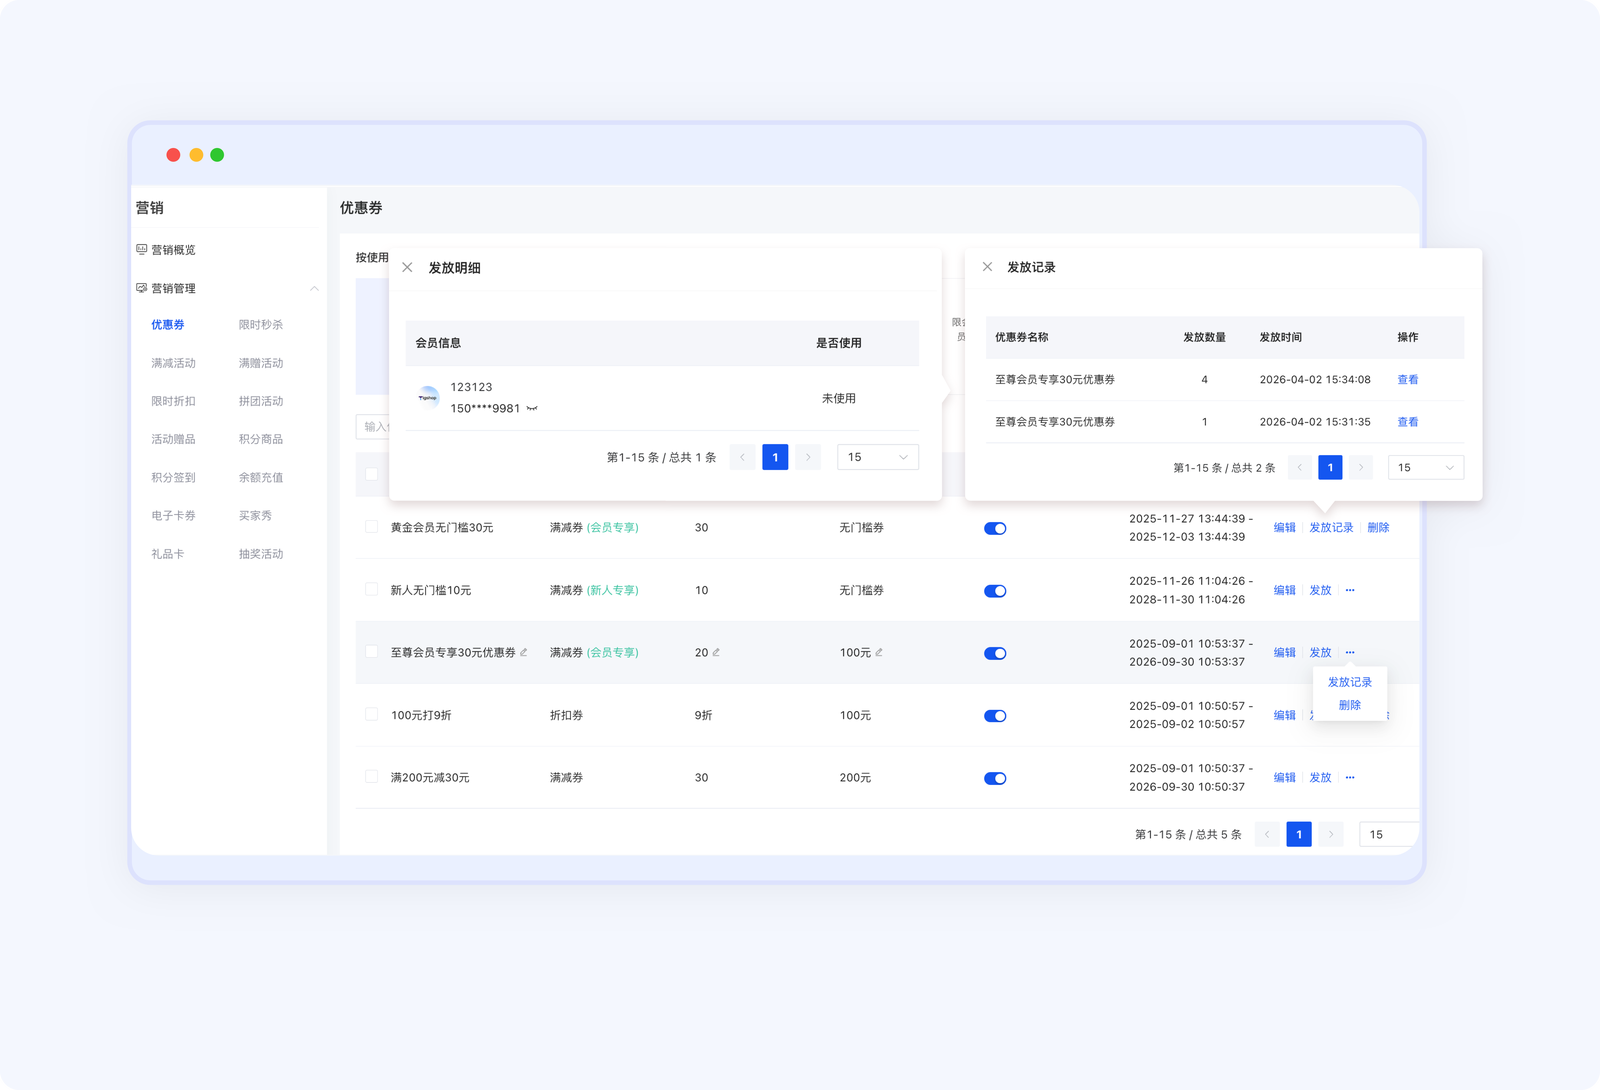Click 查看 for the 15:34:08 record
The height and width of the screenshot is (1090, 1600).
1407,380
